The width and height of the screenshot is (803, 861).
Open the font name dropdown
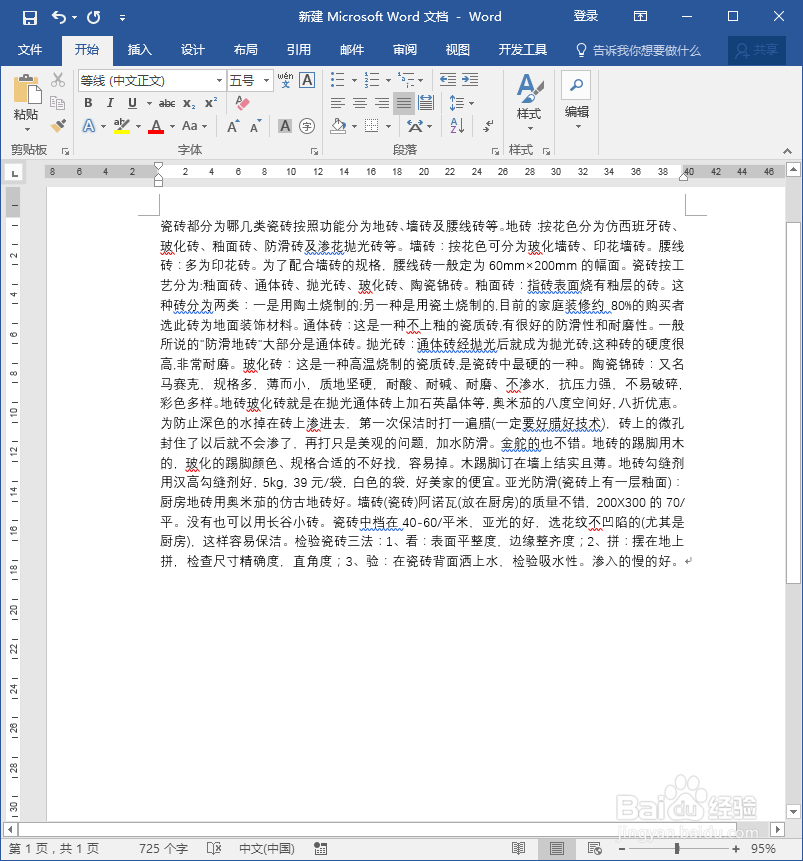point(219,81)
